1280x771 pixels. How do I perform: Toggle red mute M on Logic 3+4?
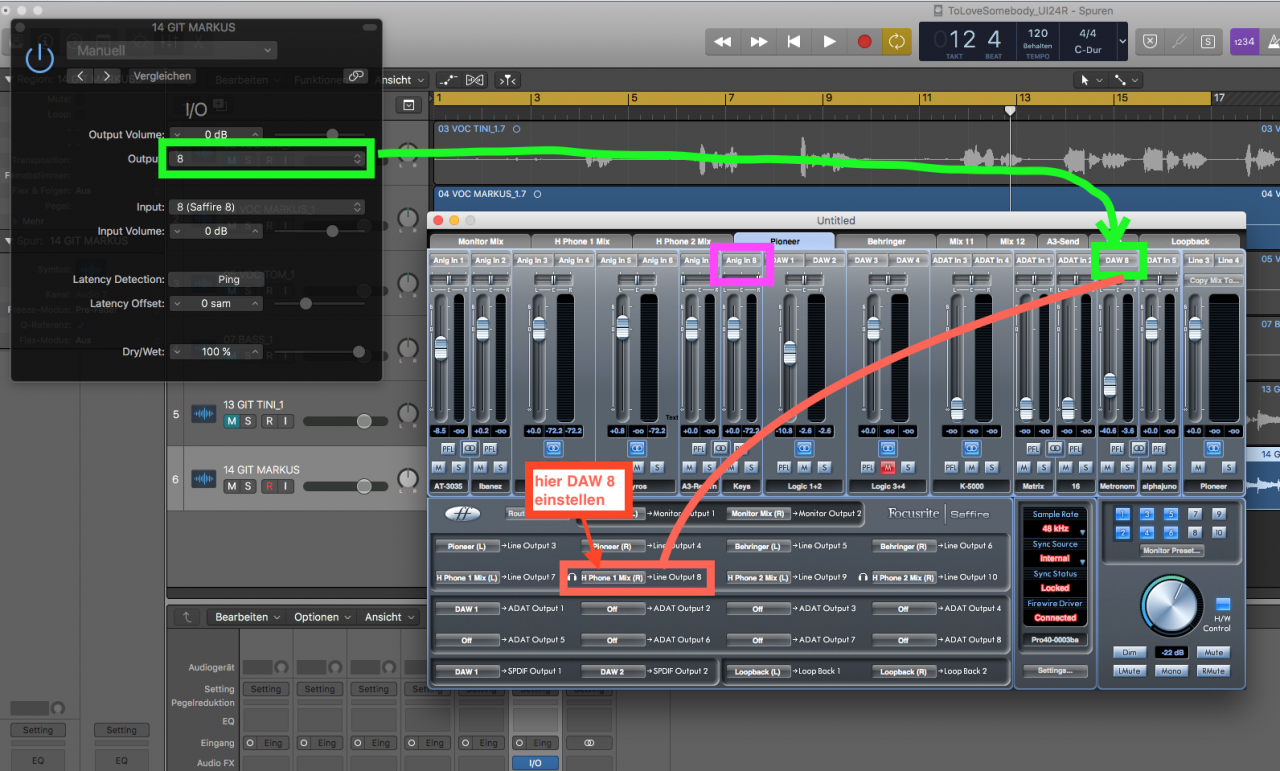(888, 467)
